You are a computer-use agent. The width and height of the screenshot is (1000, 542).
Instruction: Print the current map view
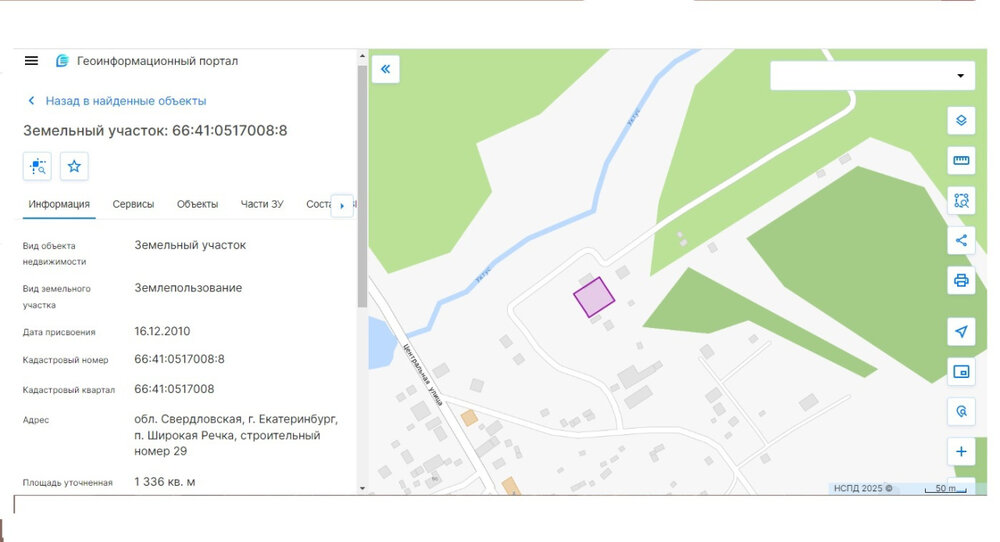coord(961,280)
